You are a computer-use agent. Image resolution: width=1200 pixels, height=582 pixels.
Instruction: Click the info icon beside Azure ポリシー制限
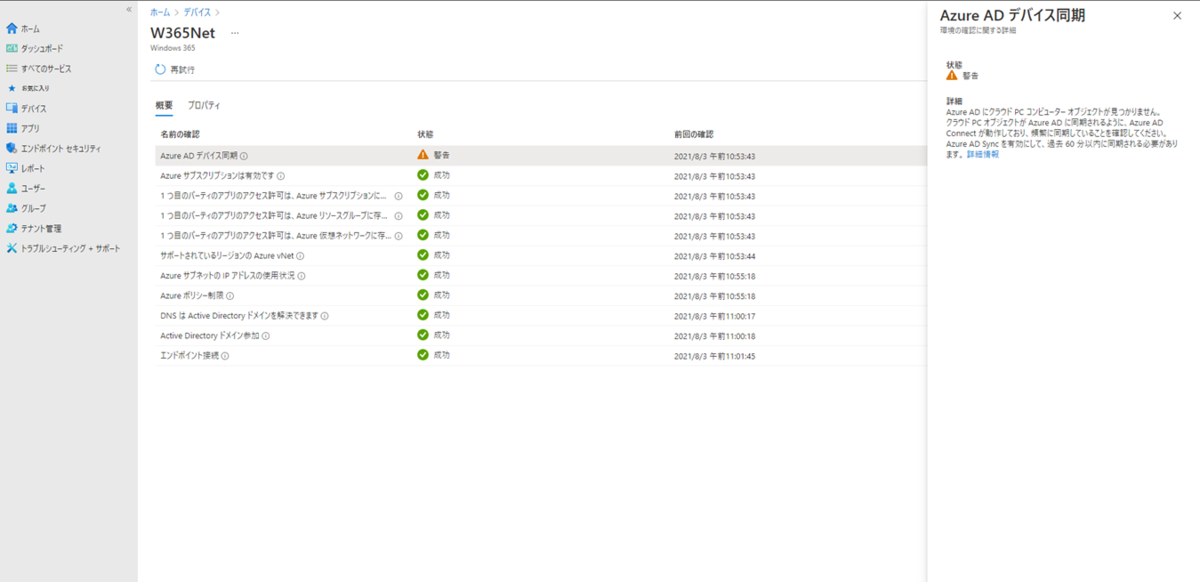(x=230, y=296)
